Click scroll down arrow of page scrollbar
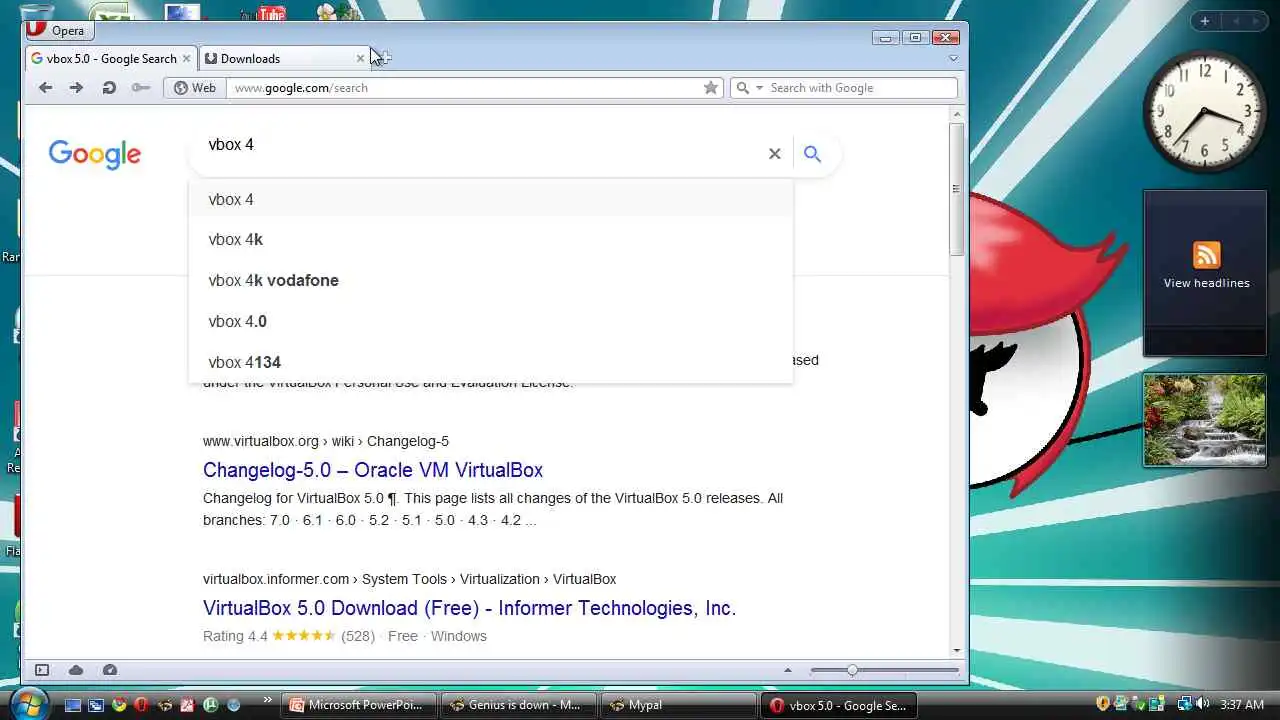1280x720 pixels. click(957, 650)
